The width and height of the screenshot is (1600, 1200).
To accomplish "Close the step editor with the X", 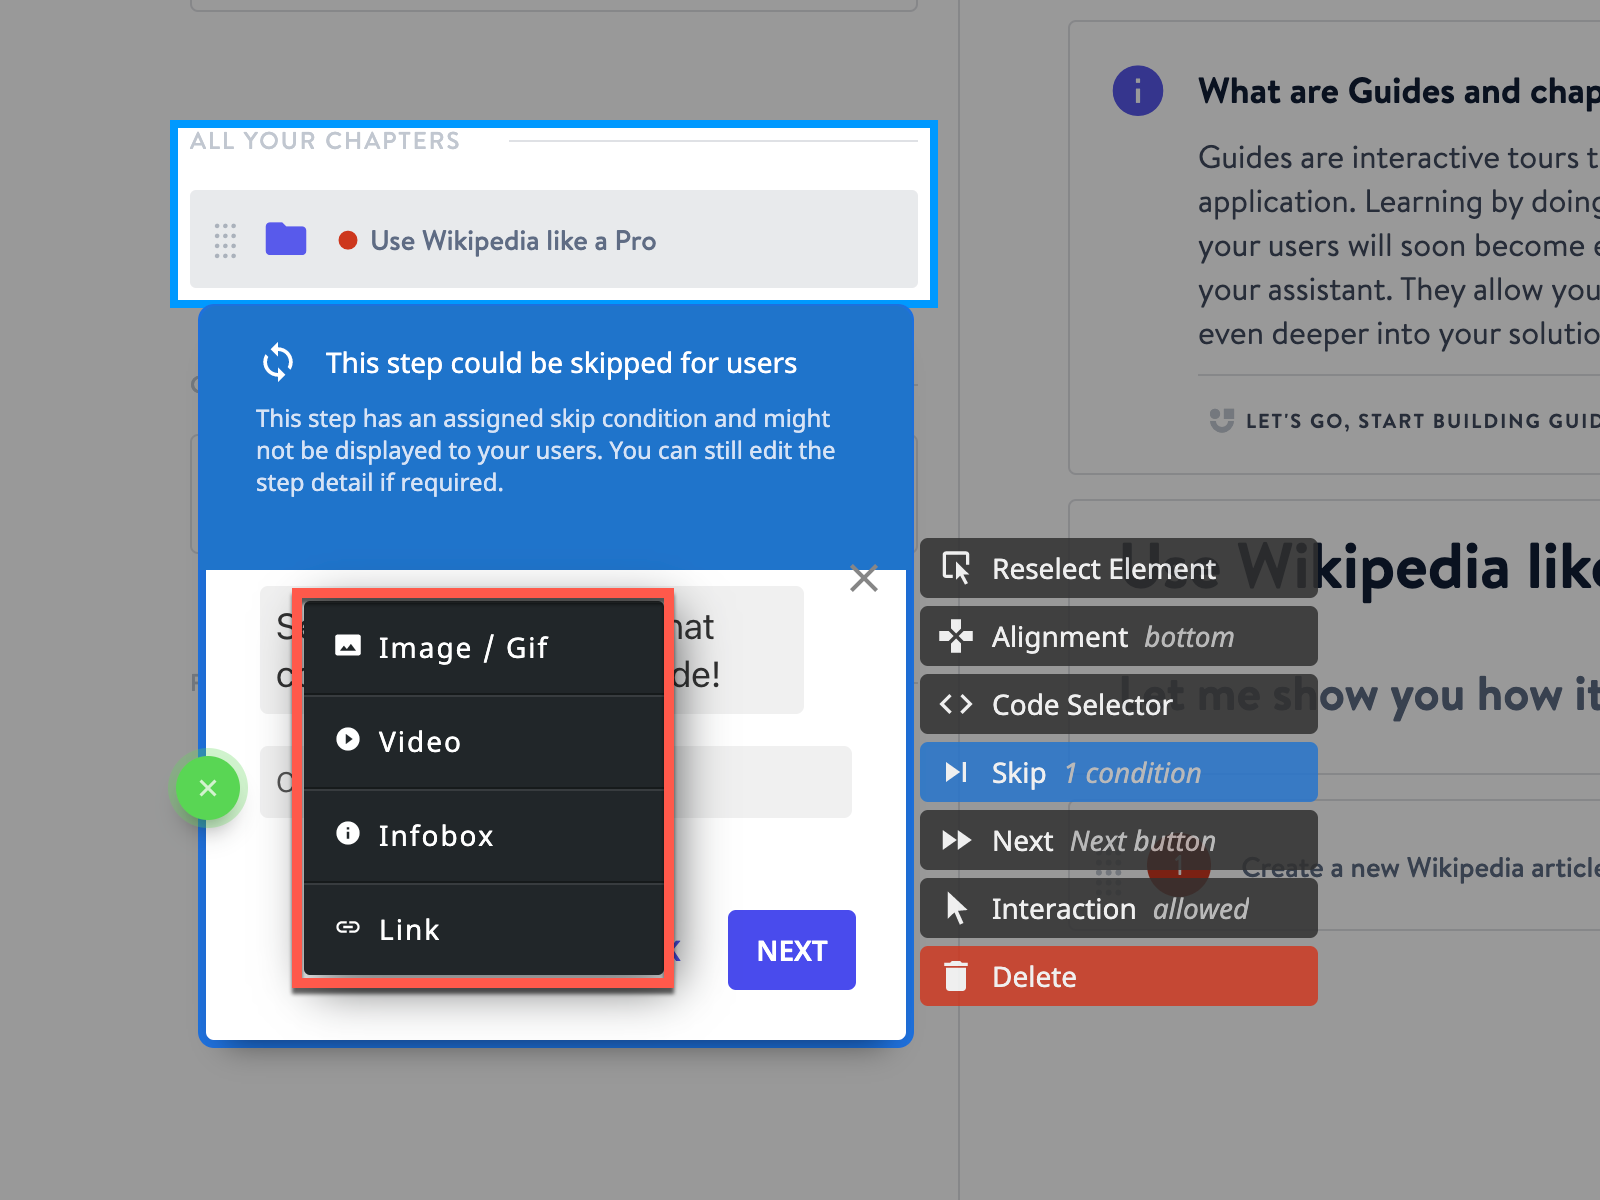I will pos(864,578).
